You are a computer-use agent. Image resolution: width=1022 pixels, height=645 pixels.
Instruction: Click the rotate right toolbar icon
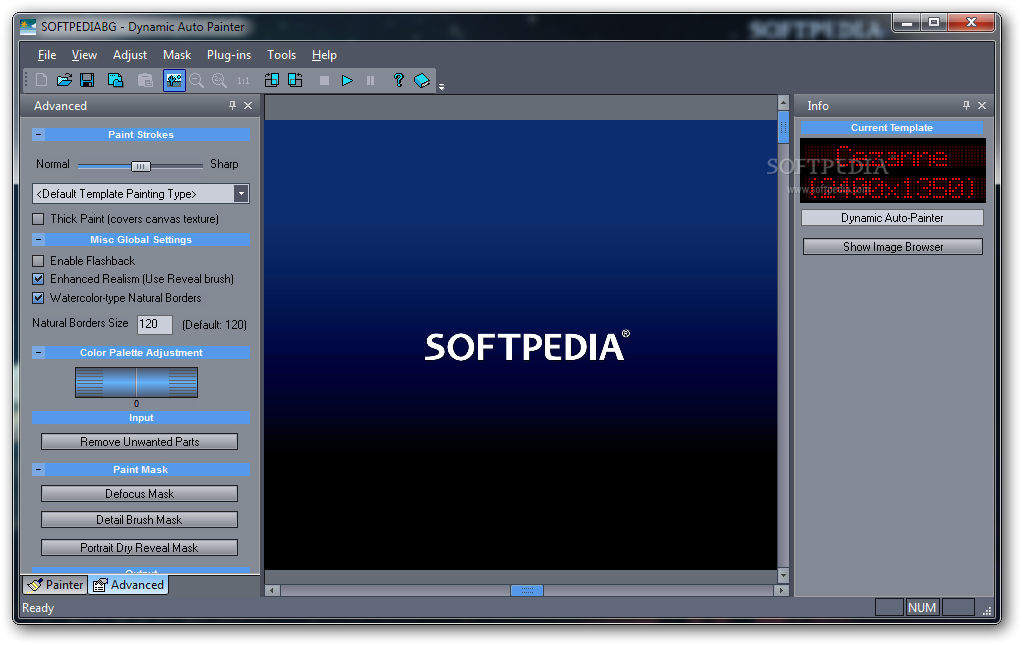[x=295, y=80]
